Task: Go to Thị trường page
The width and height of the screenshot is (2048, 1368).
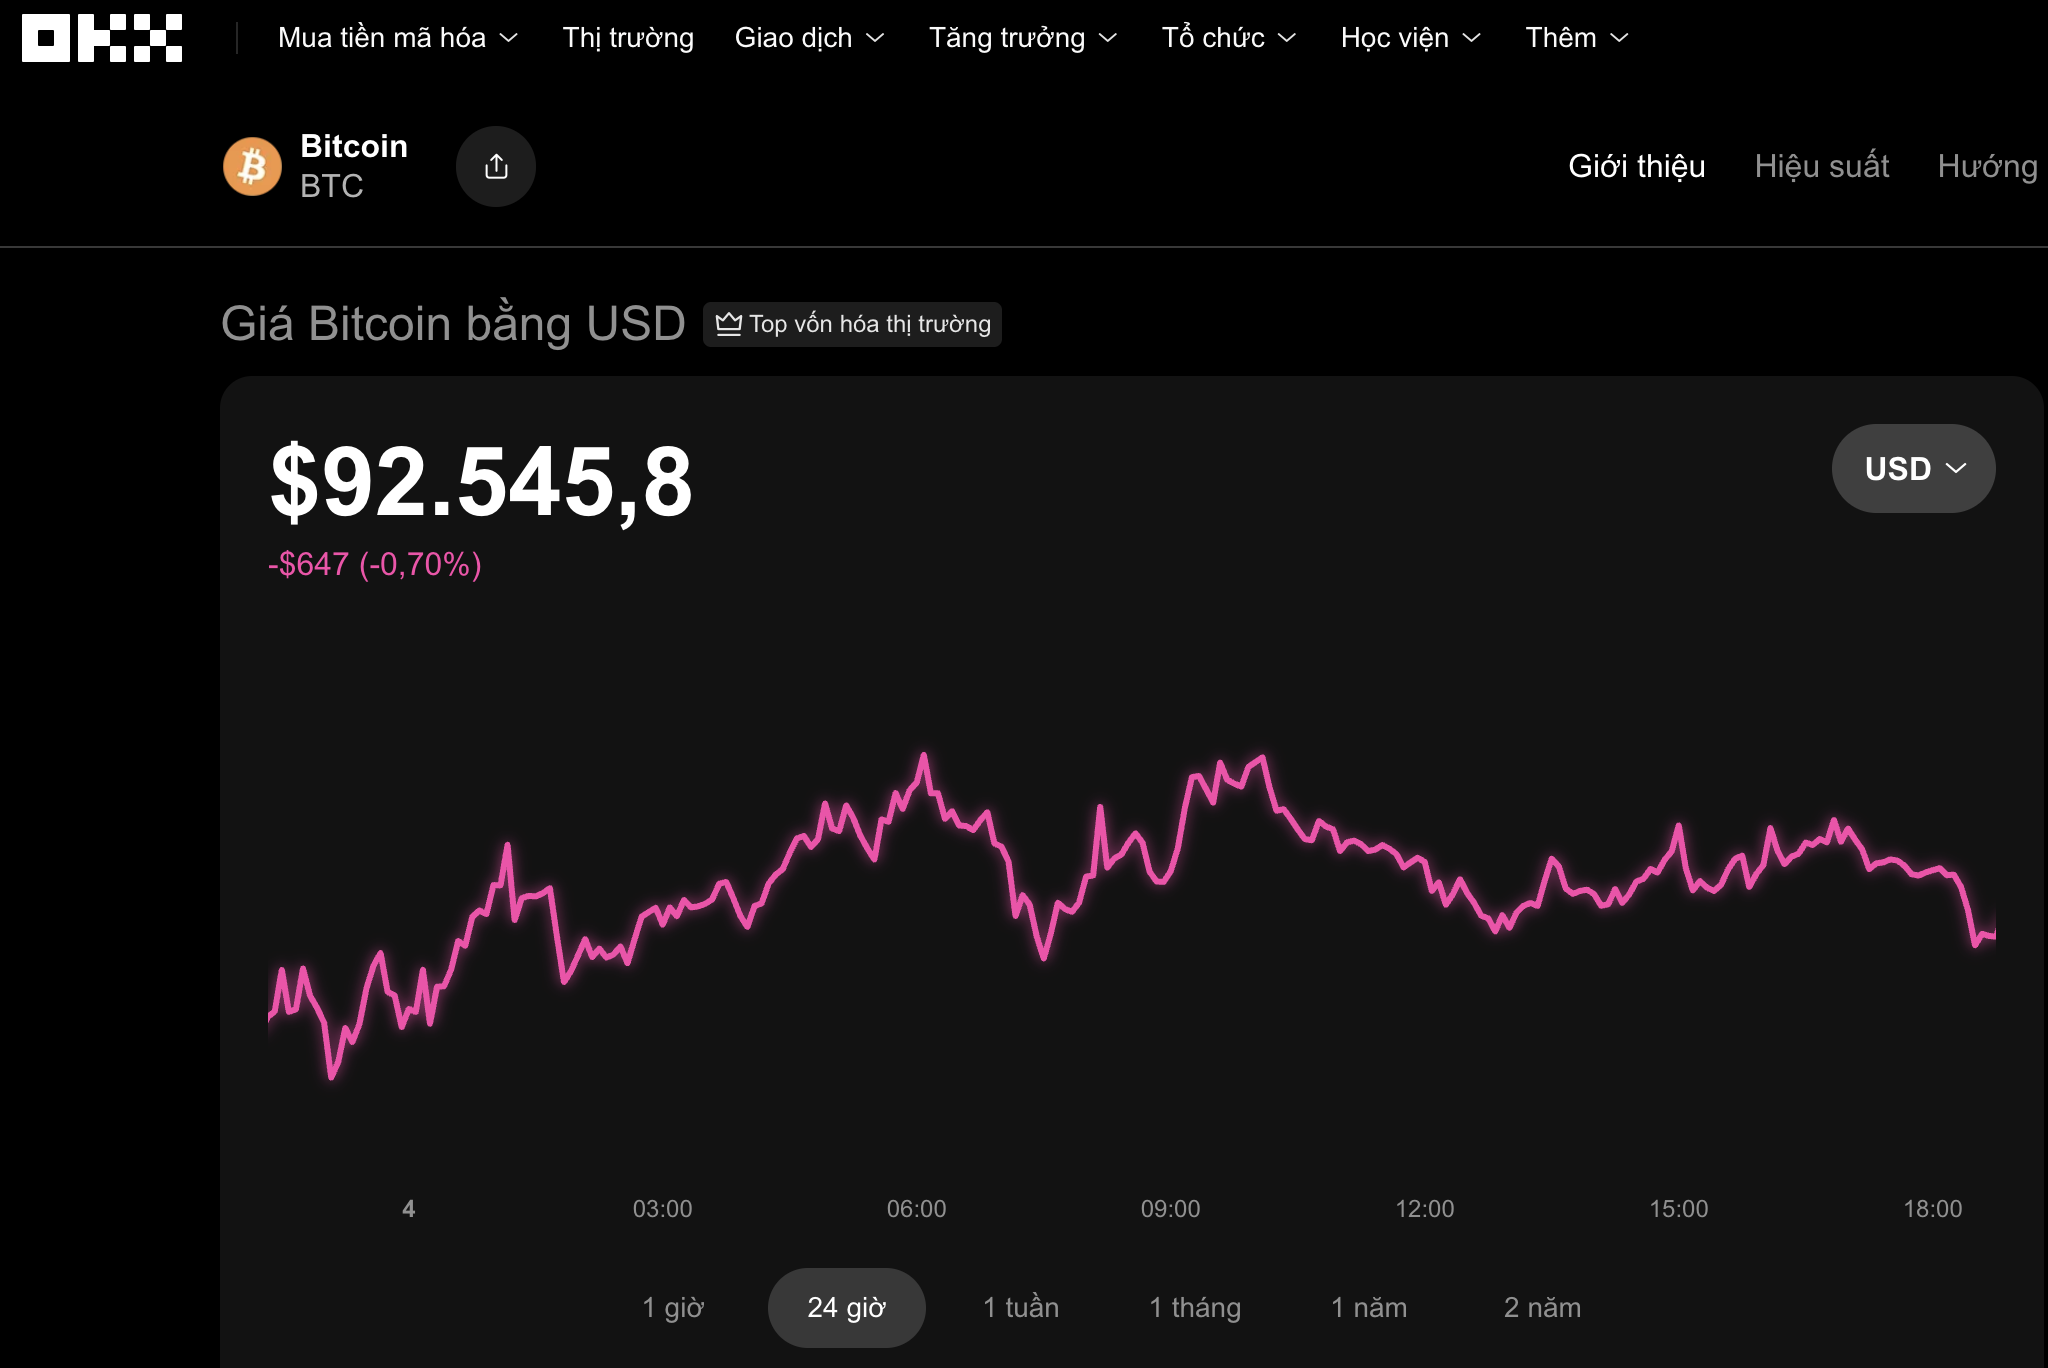Action: point(628,38)
